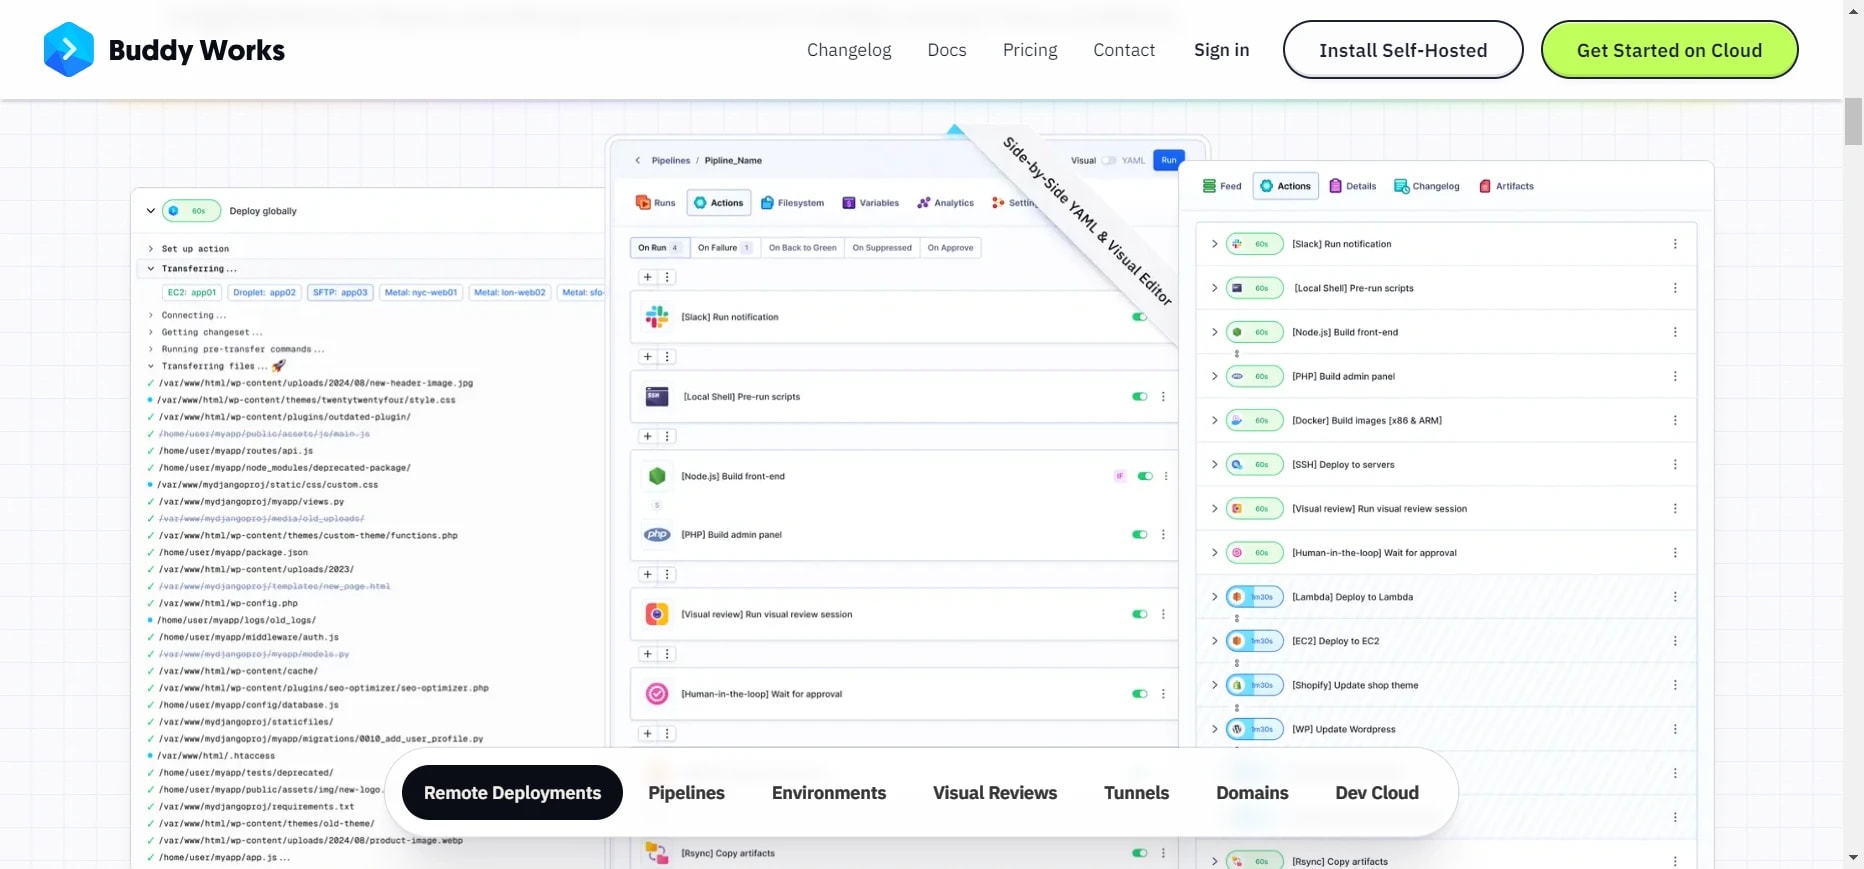Toggle off Human-in-the-loop Wait for approval

tap(1139, 694)
